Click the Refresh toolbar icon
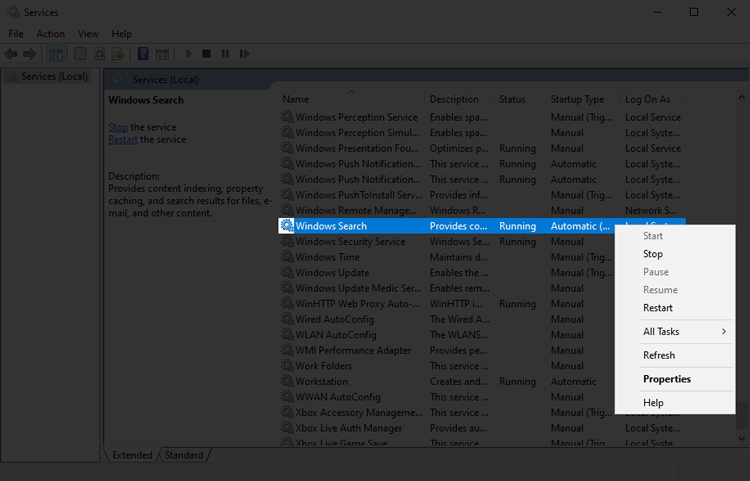750x481 pixels. click(99, 54)
